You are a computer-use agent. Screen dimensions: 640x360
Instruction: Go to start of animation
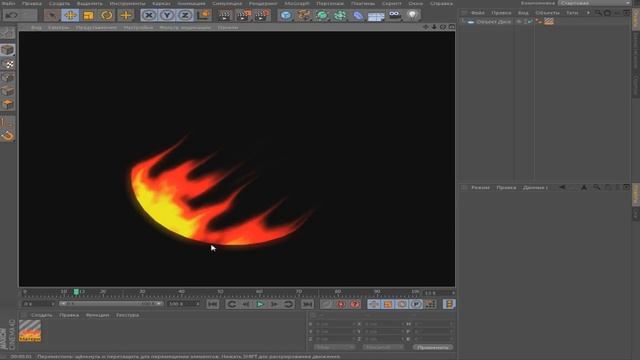(212, 304)
